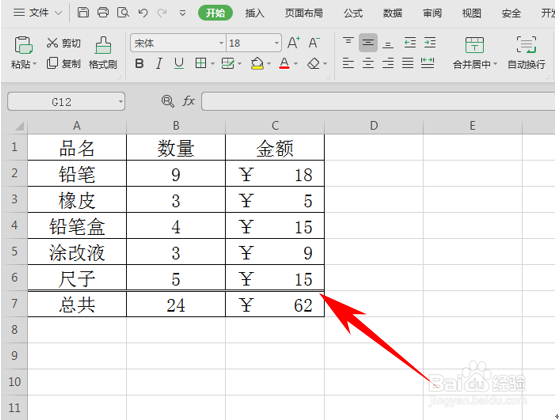This screenshot has height=420, width=559.
Task: Apply yellow fill color
Action: pos(257,63)
